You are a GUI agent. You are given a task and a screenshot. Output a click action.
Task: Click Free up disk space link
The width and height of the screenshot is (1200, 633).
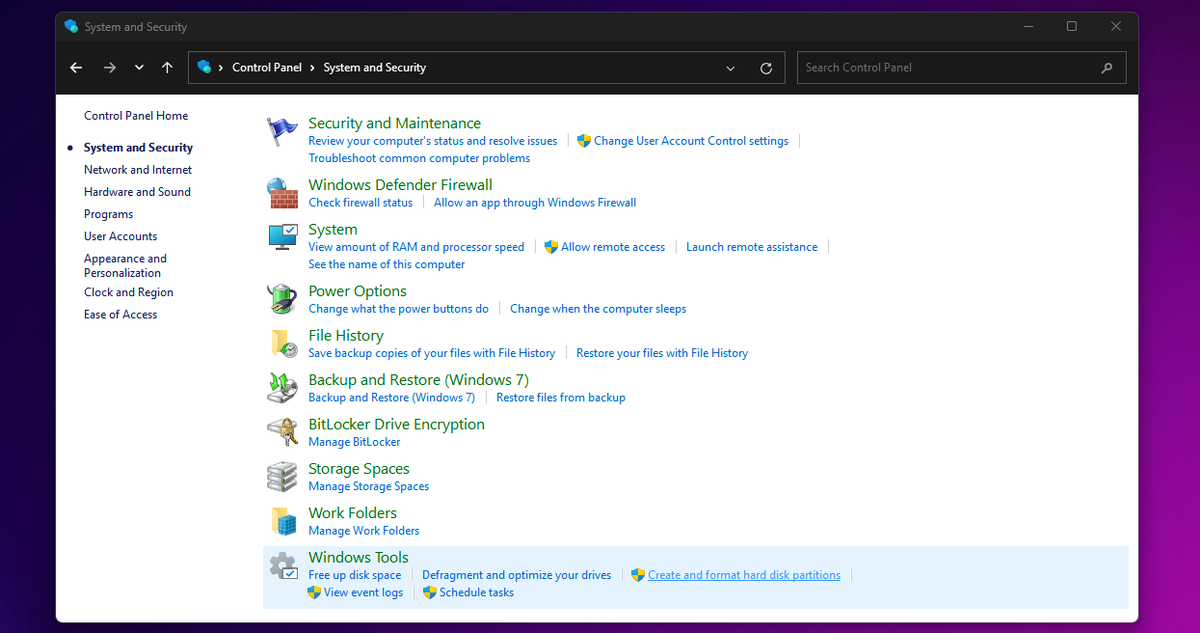tap(355, 575)
